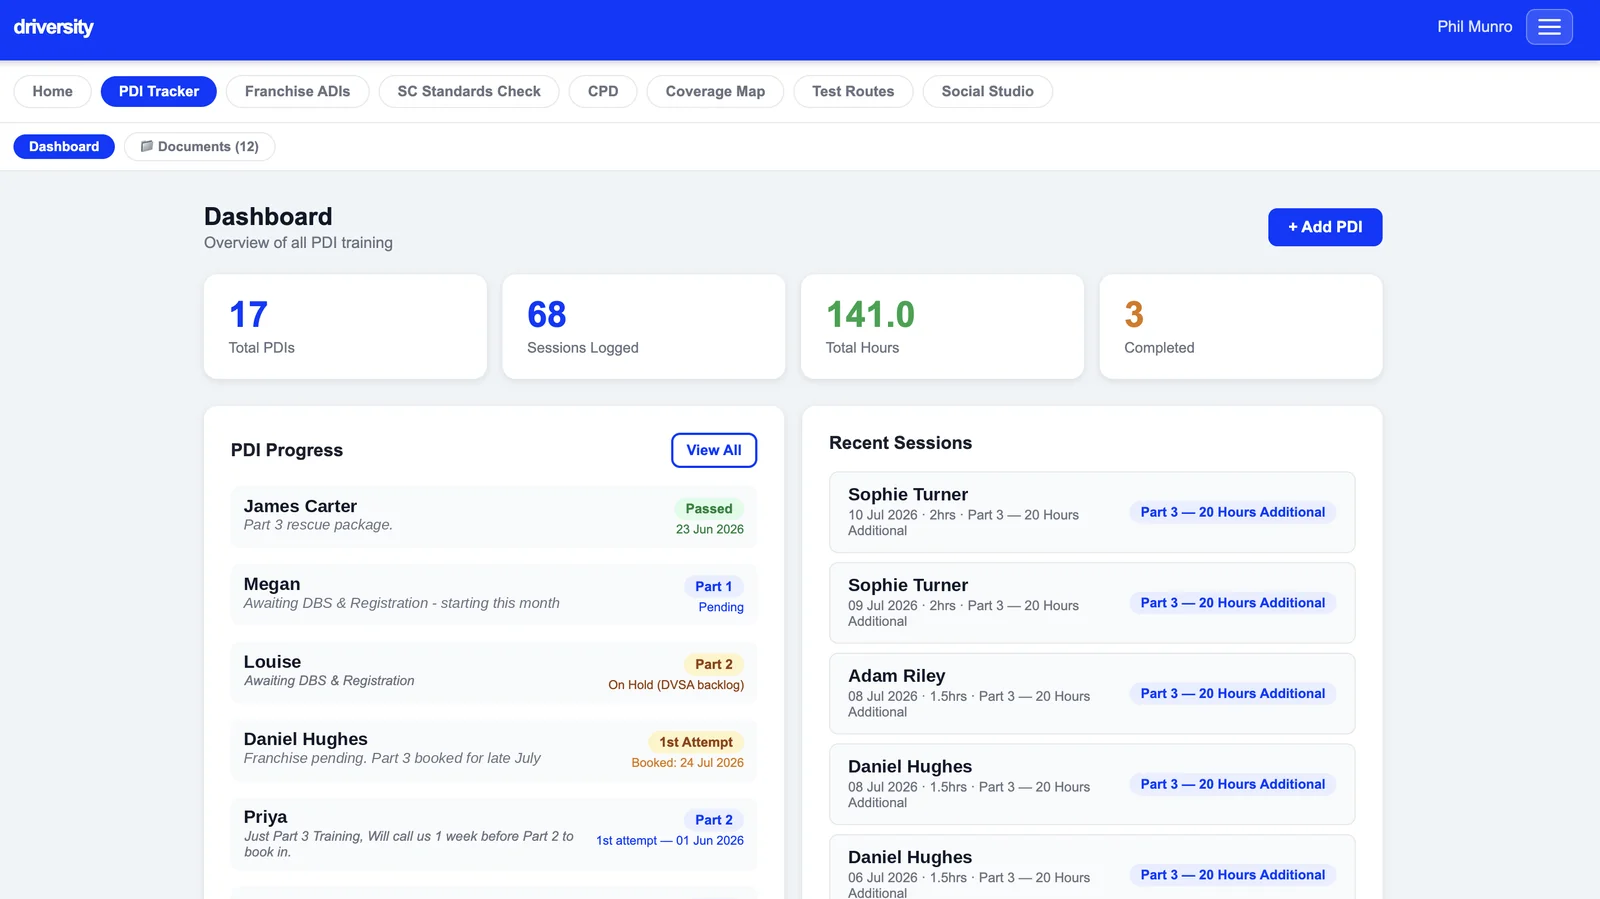Screen dimensions: 1600x899
Task: Click the Pending status text
Action: [721, 608]
